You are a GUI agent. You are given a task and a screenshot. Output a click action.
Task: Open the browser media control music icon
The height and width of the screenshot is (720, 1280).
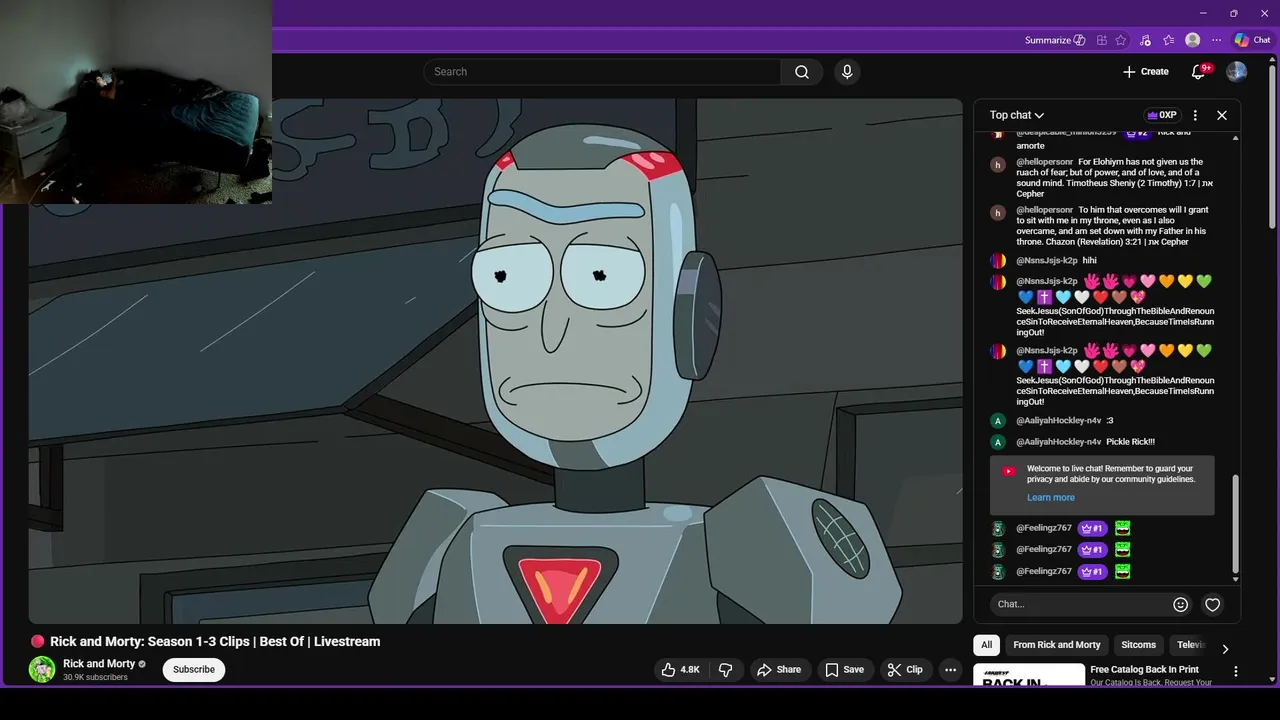1145,40
